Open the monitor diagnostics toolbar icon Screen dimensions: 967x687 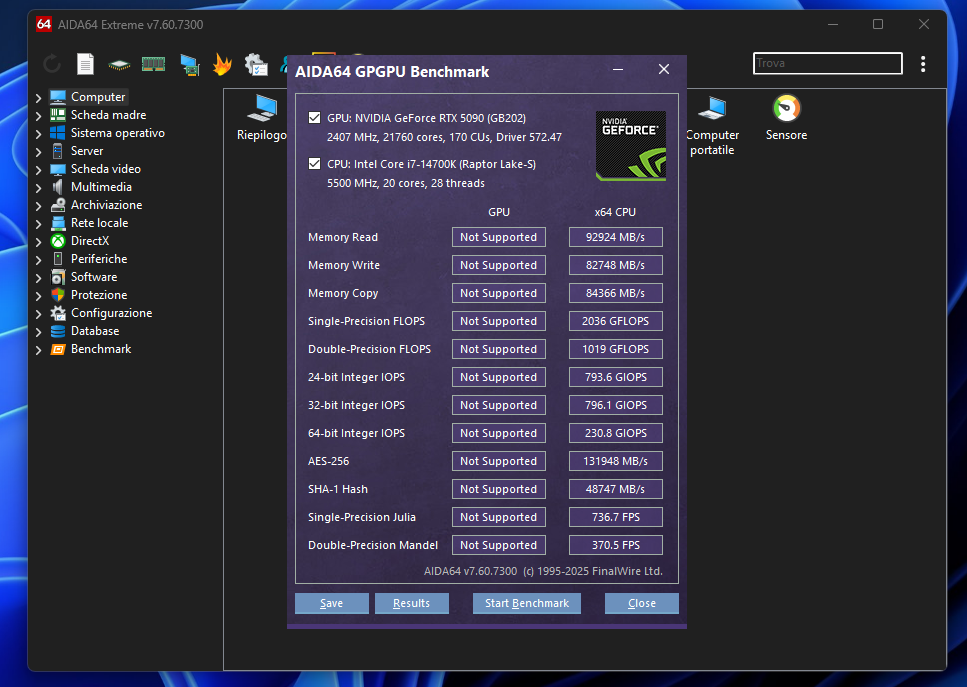pyautogui.click(x=189, y=64)
